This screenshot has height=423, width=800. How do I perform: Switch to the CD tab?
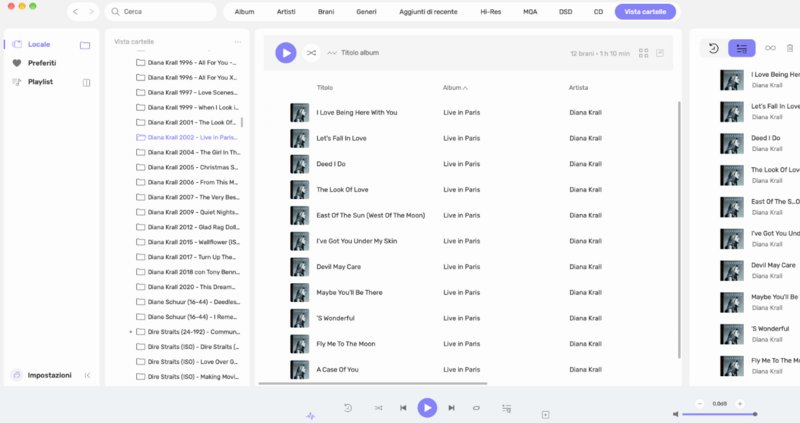(x=598, y=12)
